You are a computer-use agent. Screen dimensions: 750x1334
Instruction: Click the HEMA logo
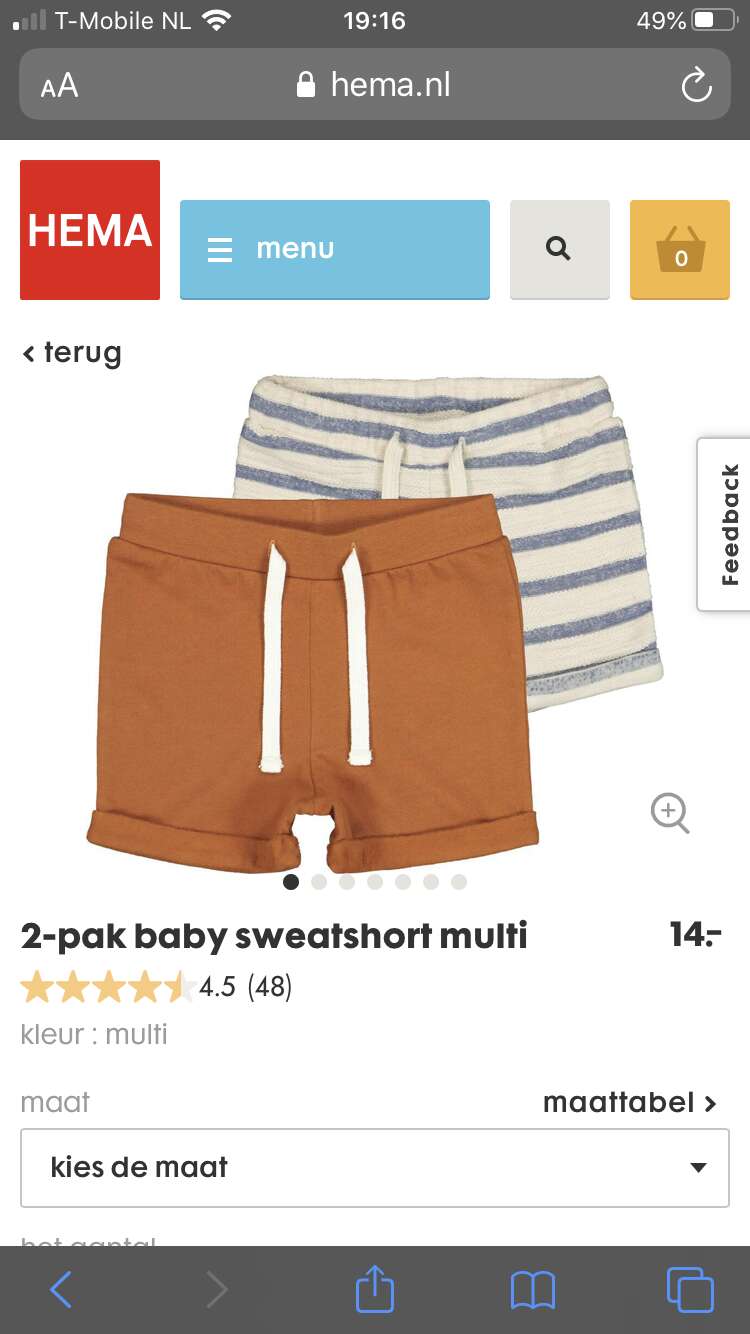[x=90, y=230]
